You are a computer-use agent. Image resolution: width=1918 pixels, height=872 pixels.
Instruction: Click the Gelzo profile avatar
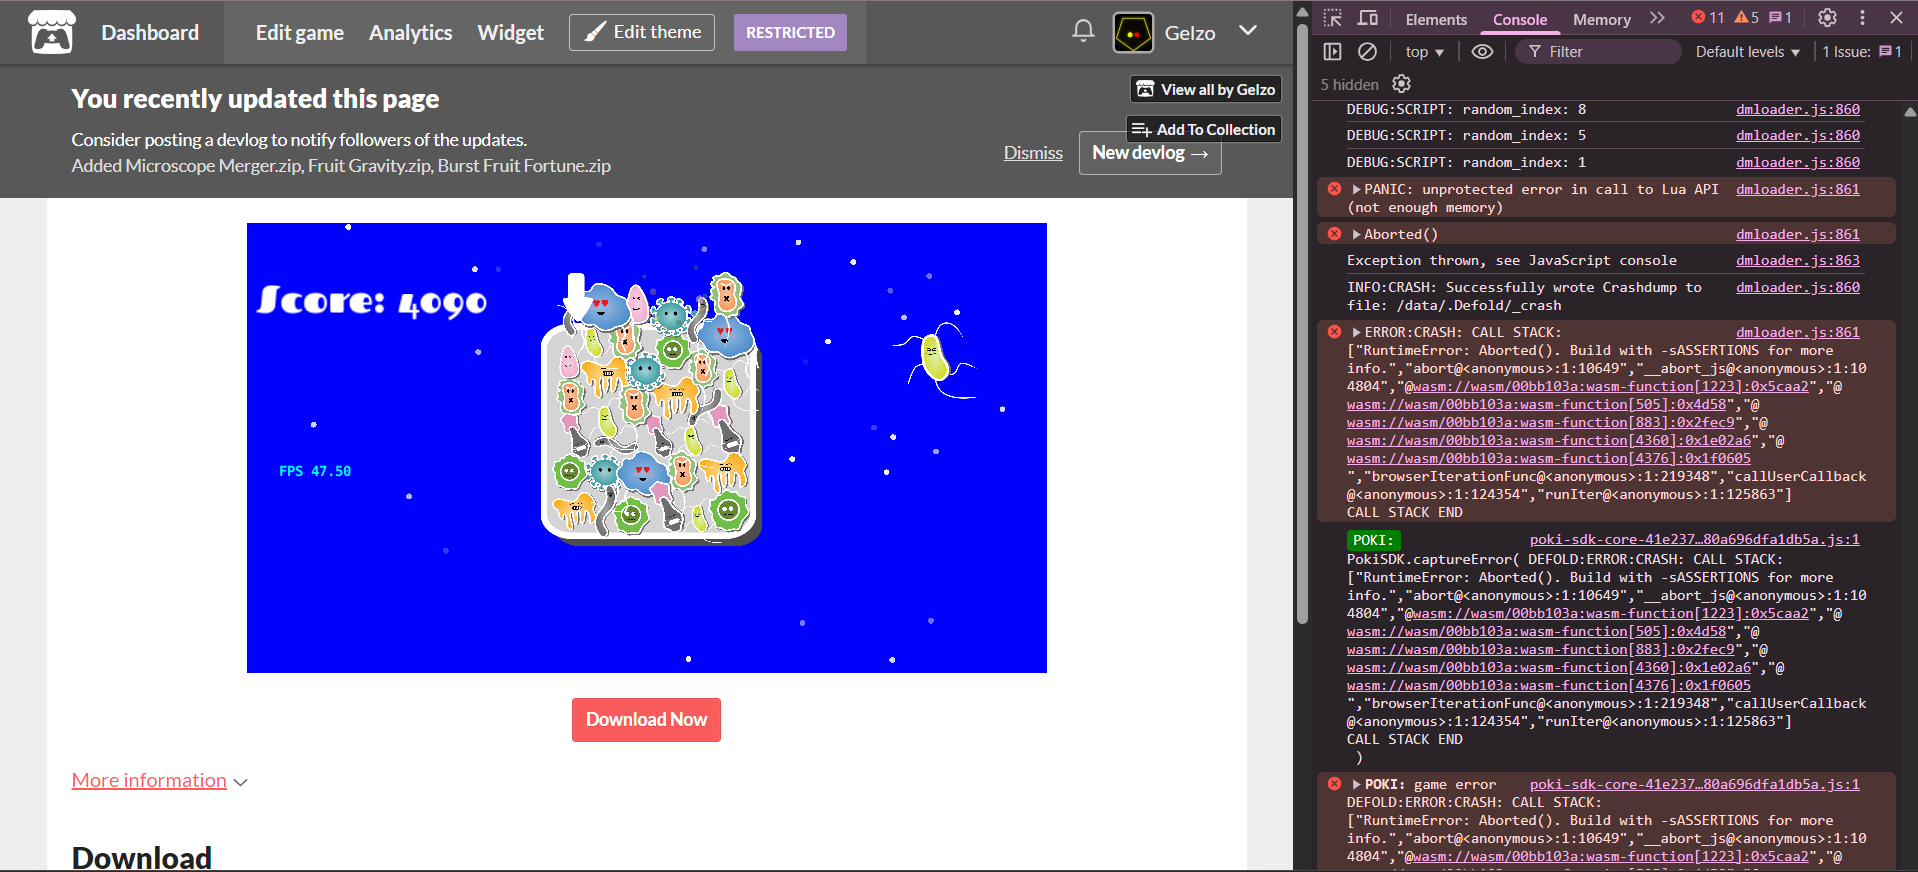point(1134,33)
